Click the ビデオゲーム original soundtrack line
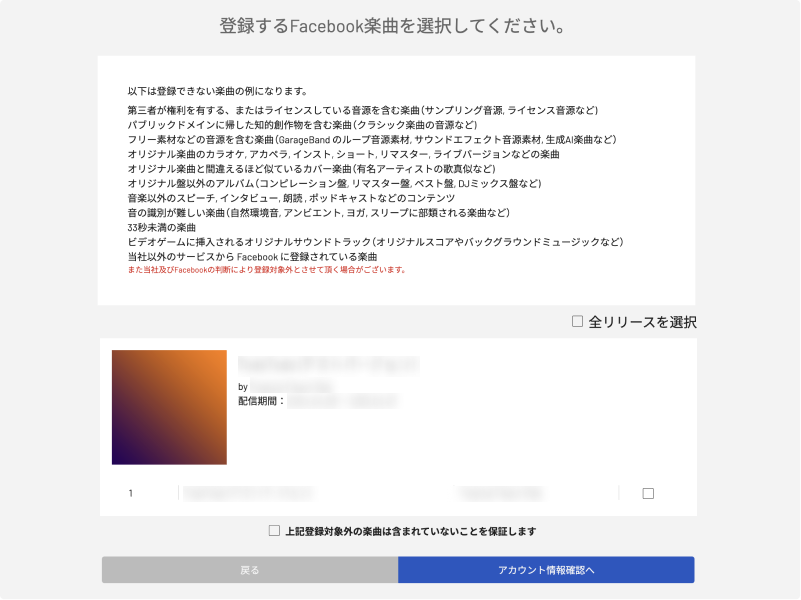The width and height of the screenshot is (801, 600). pyautogui.click(x=375, y=242)
